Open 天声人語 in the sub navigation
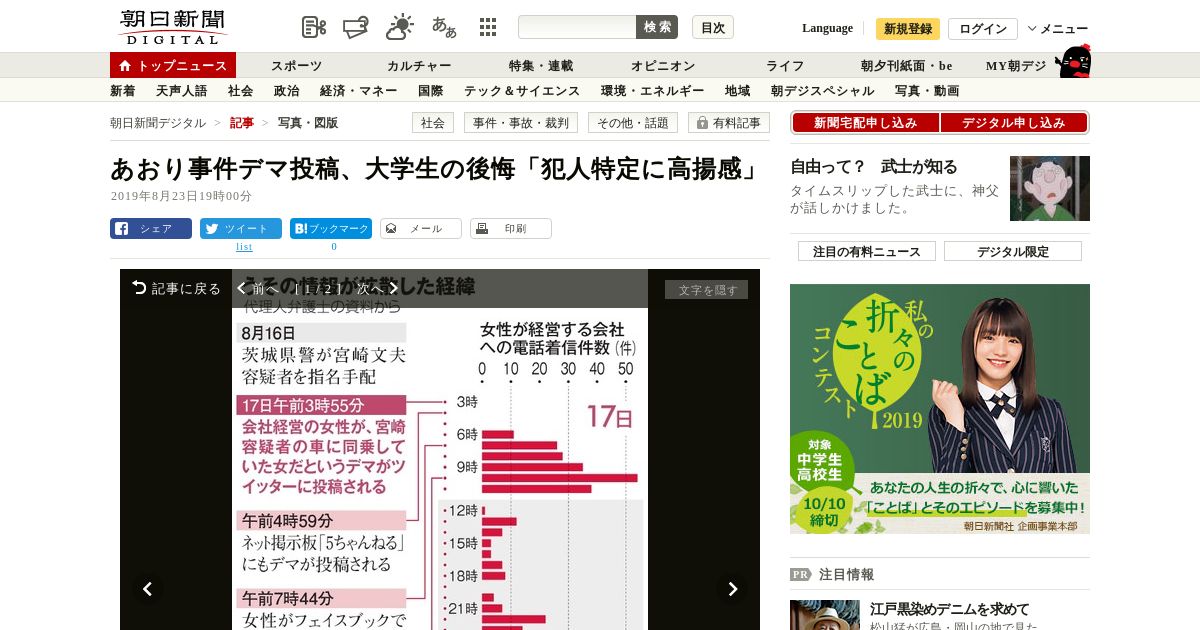Screen dimensions: 1200x630 pos(182,90)
